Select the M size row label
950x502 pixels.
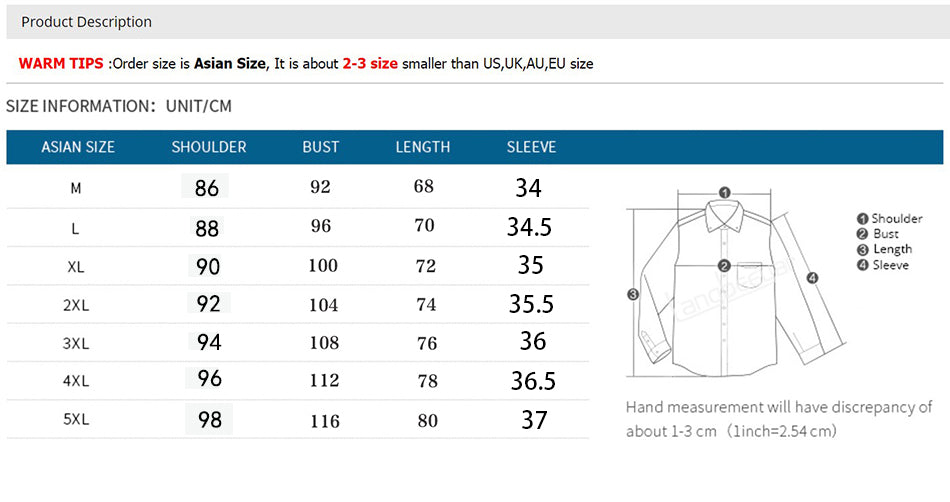76,188
